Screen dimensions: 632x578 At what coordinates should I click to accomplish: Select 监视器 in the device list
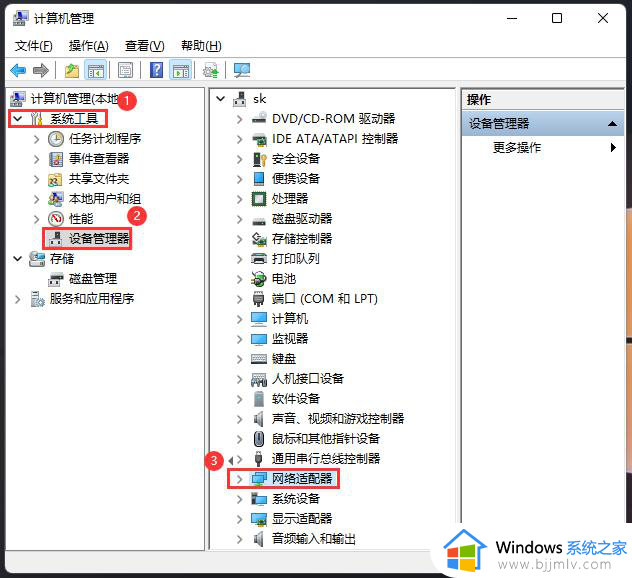[290, 339]
